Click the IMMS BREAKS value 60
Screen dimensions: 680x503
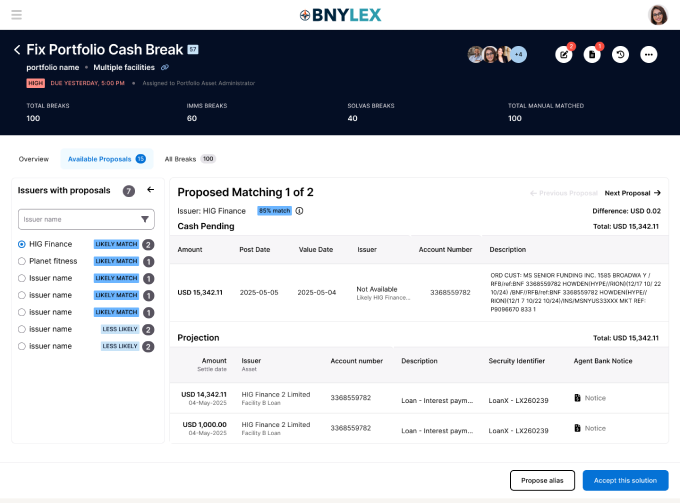click(x=192, y=118)
